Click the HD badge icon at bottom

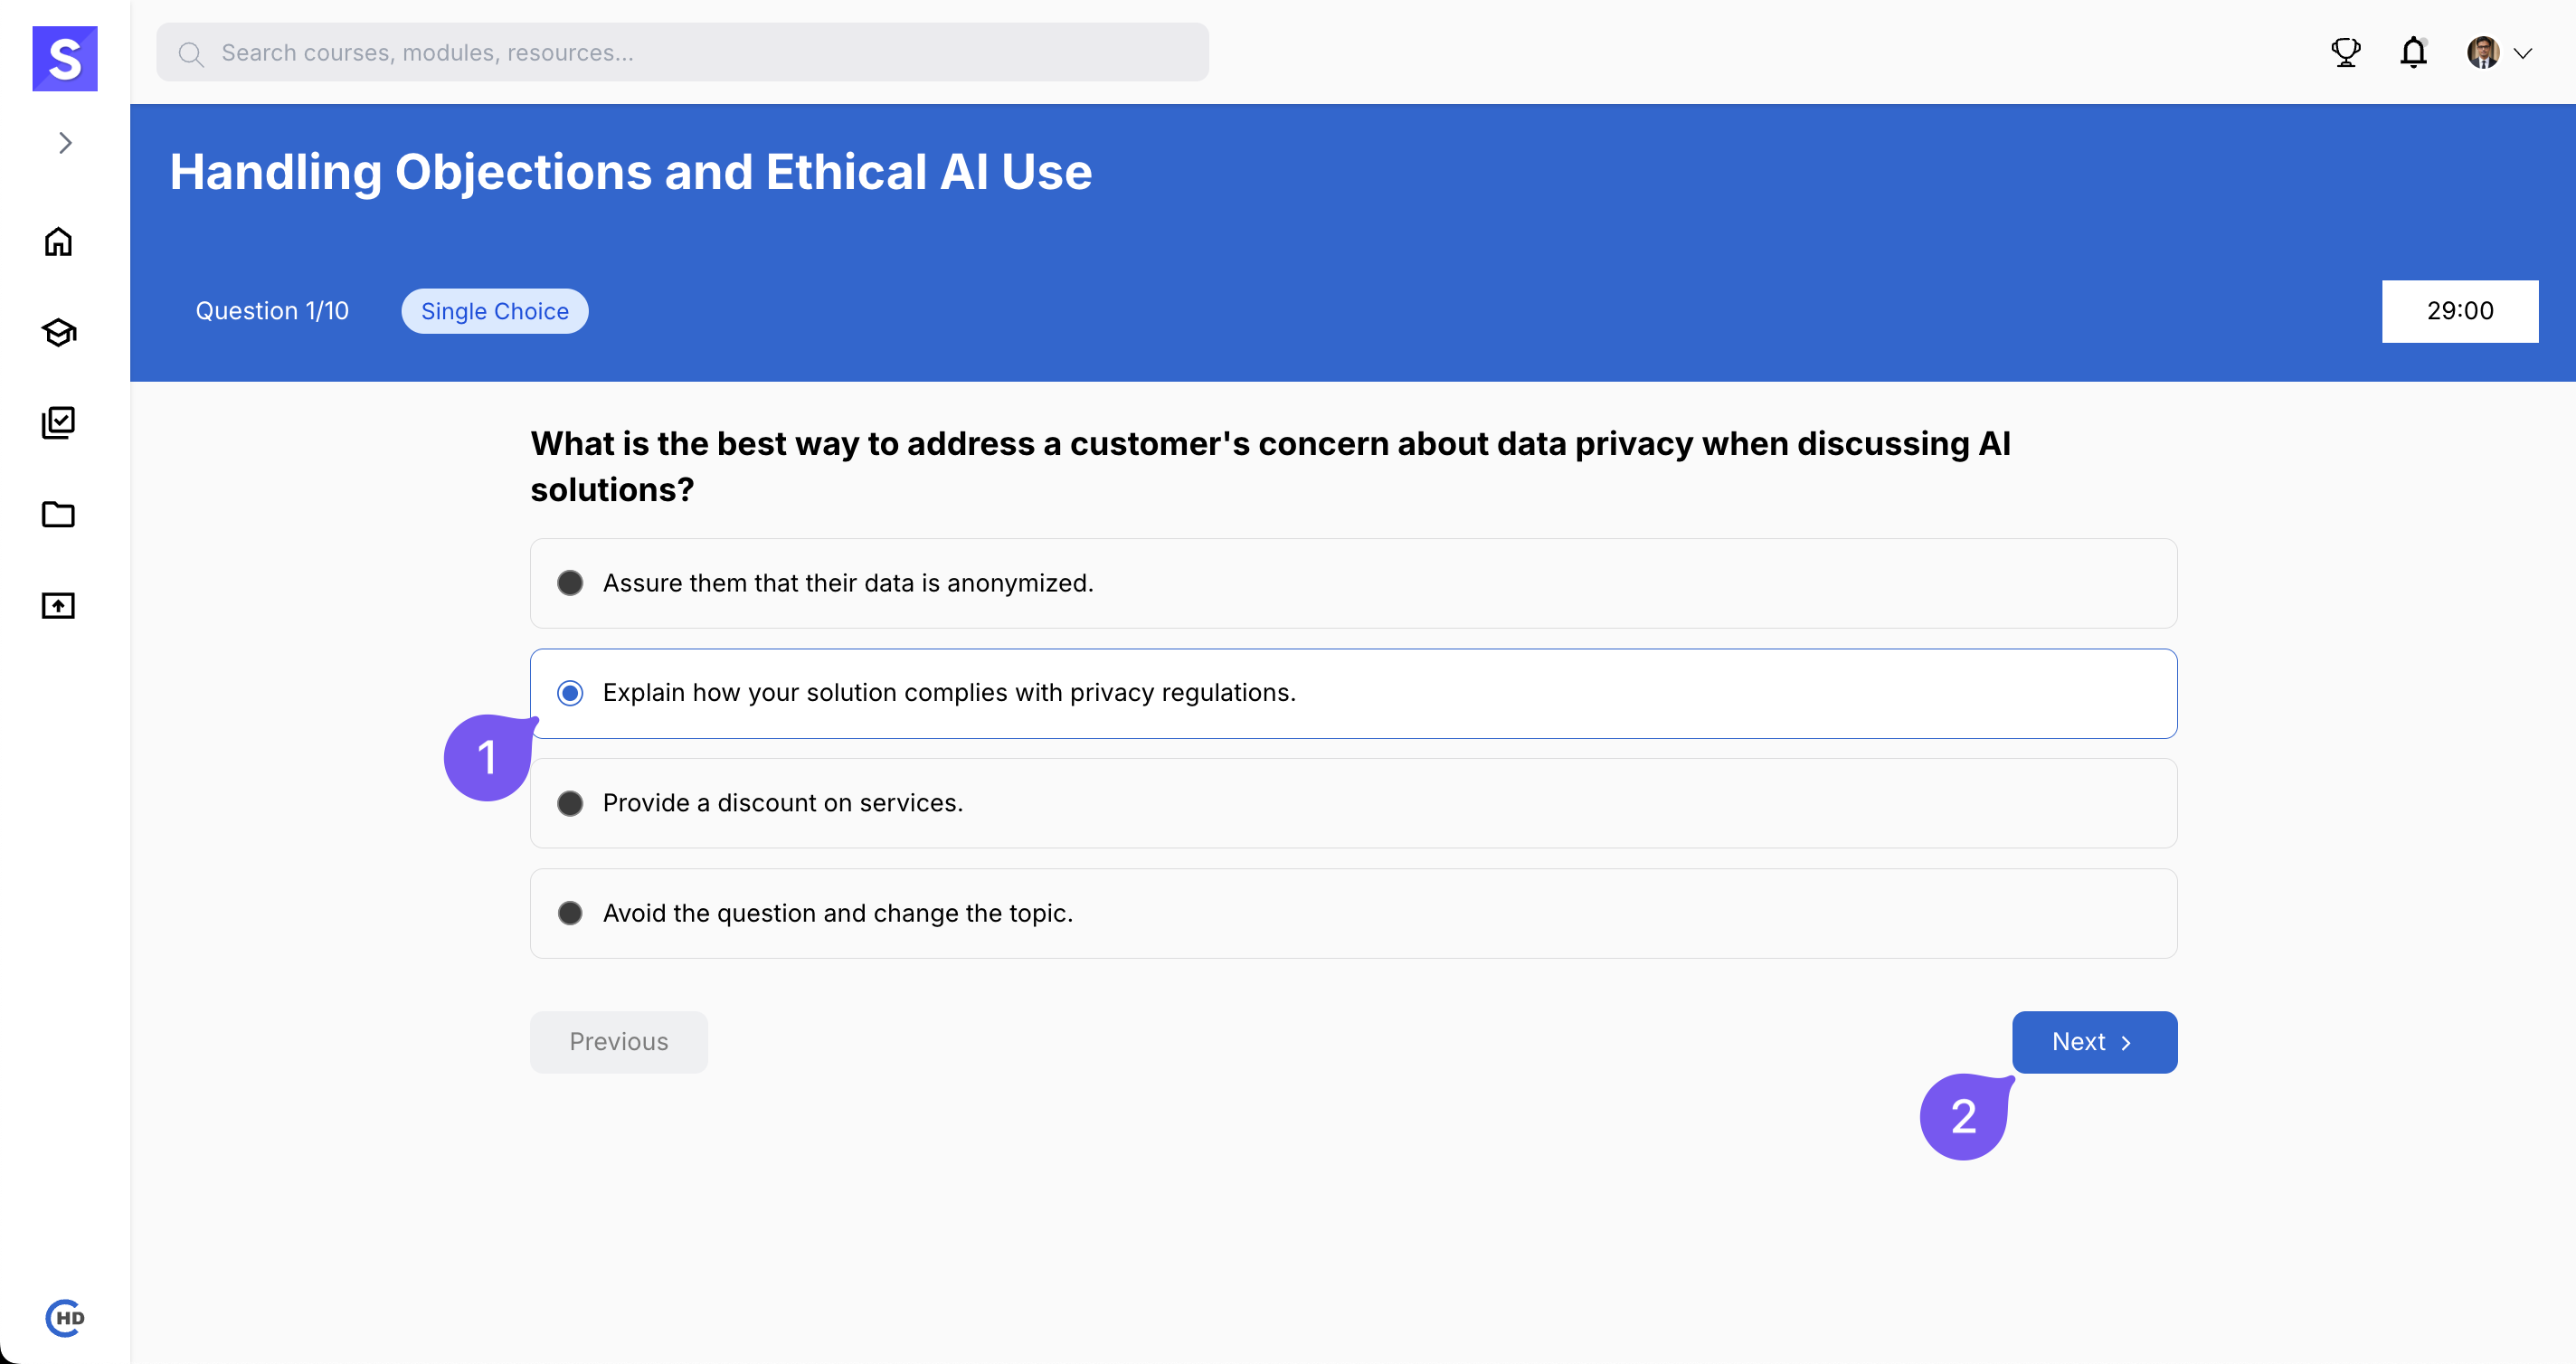click(x=65, y=1317)
